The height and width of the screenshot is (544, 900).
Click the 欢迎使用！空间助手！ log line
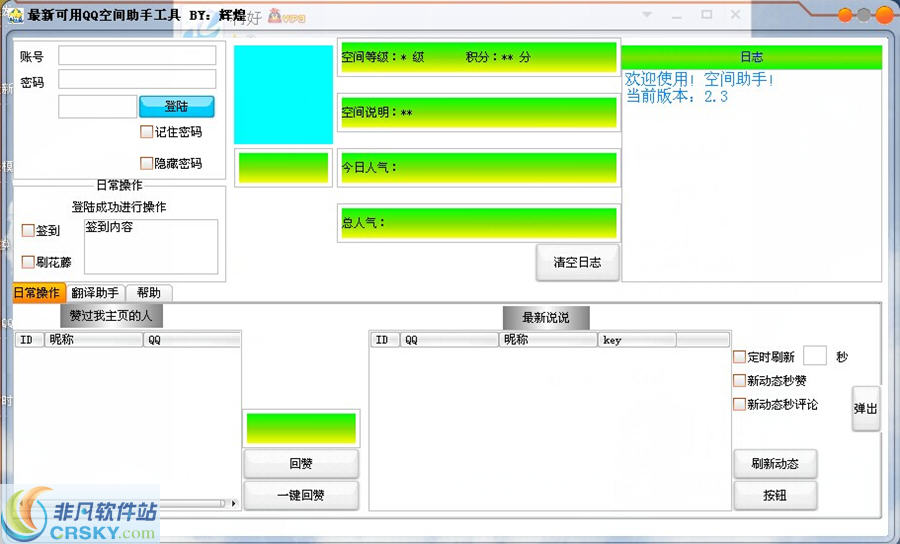pos(700,79)
